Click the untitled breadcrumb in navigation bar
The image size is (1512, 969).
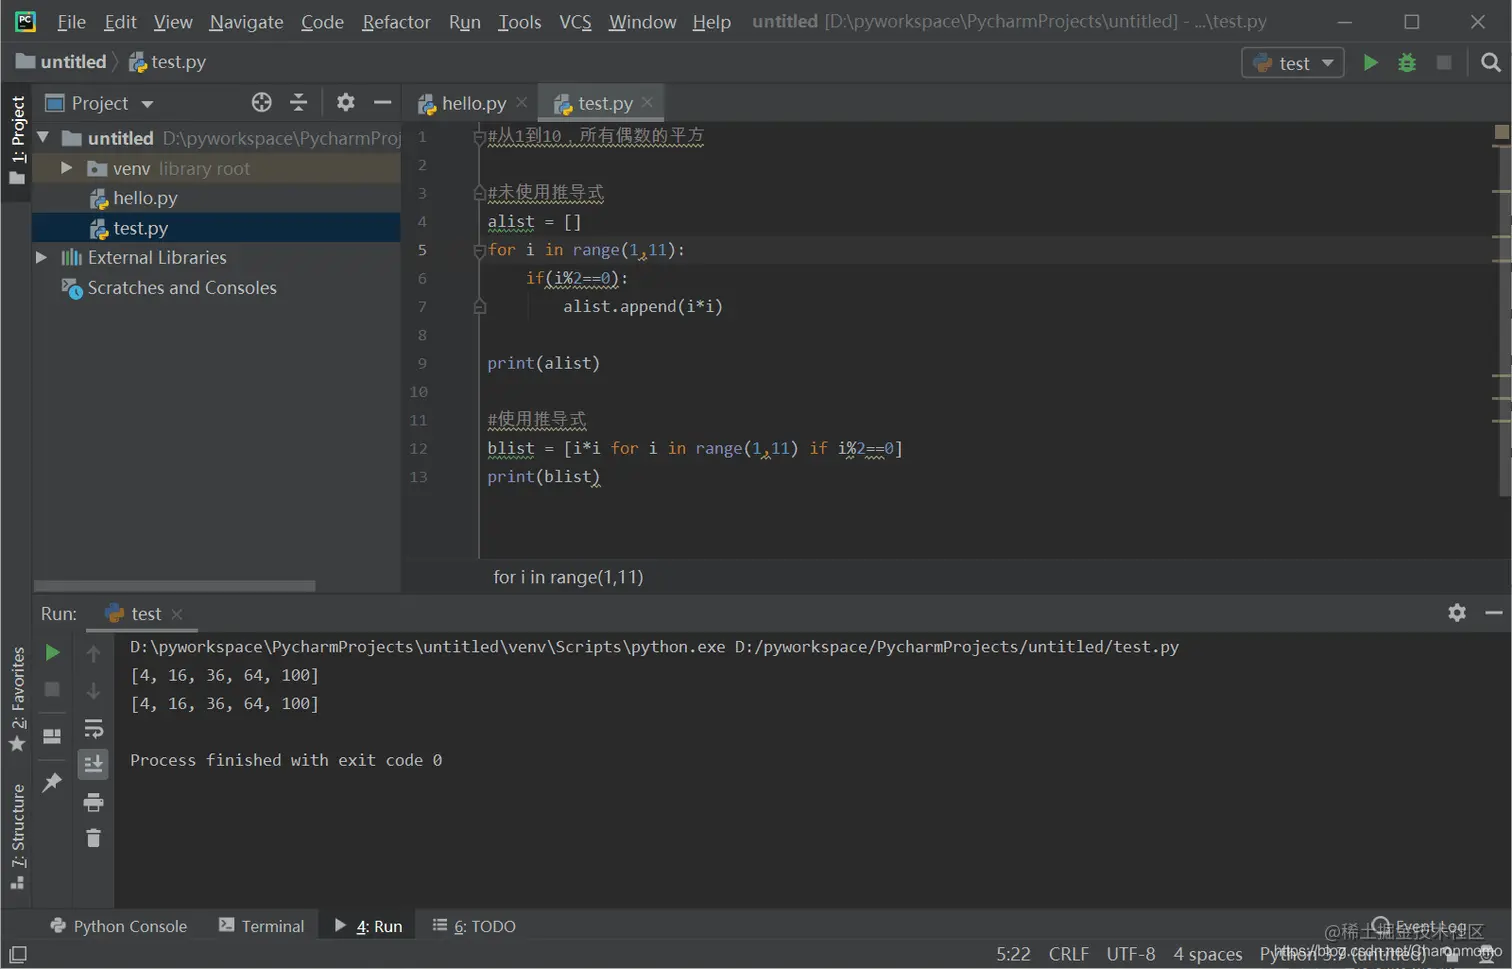(x=62, y=62)
